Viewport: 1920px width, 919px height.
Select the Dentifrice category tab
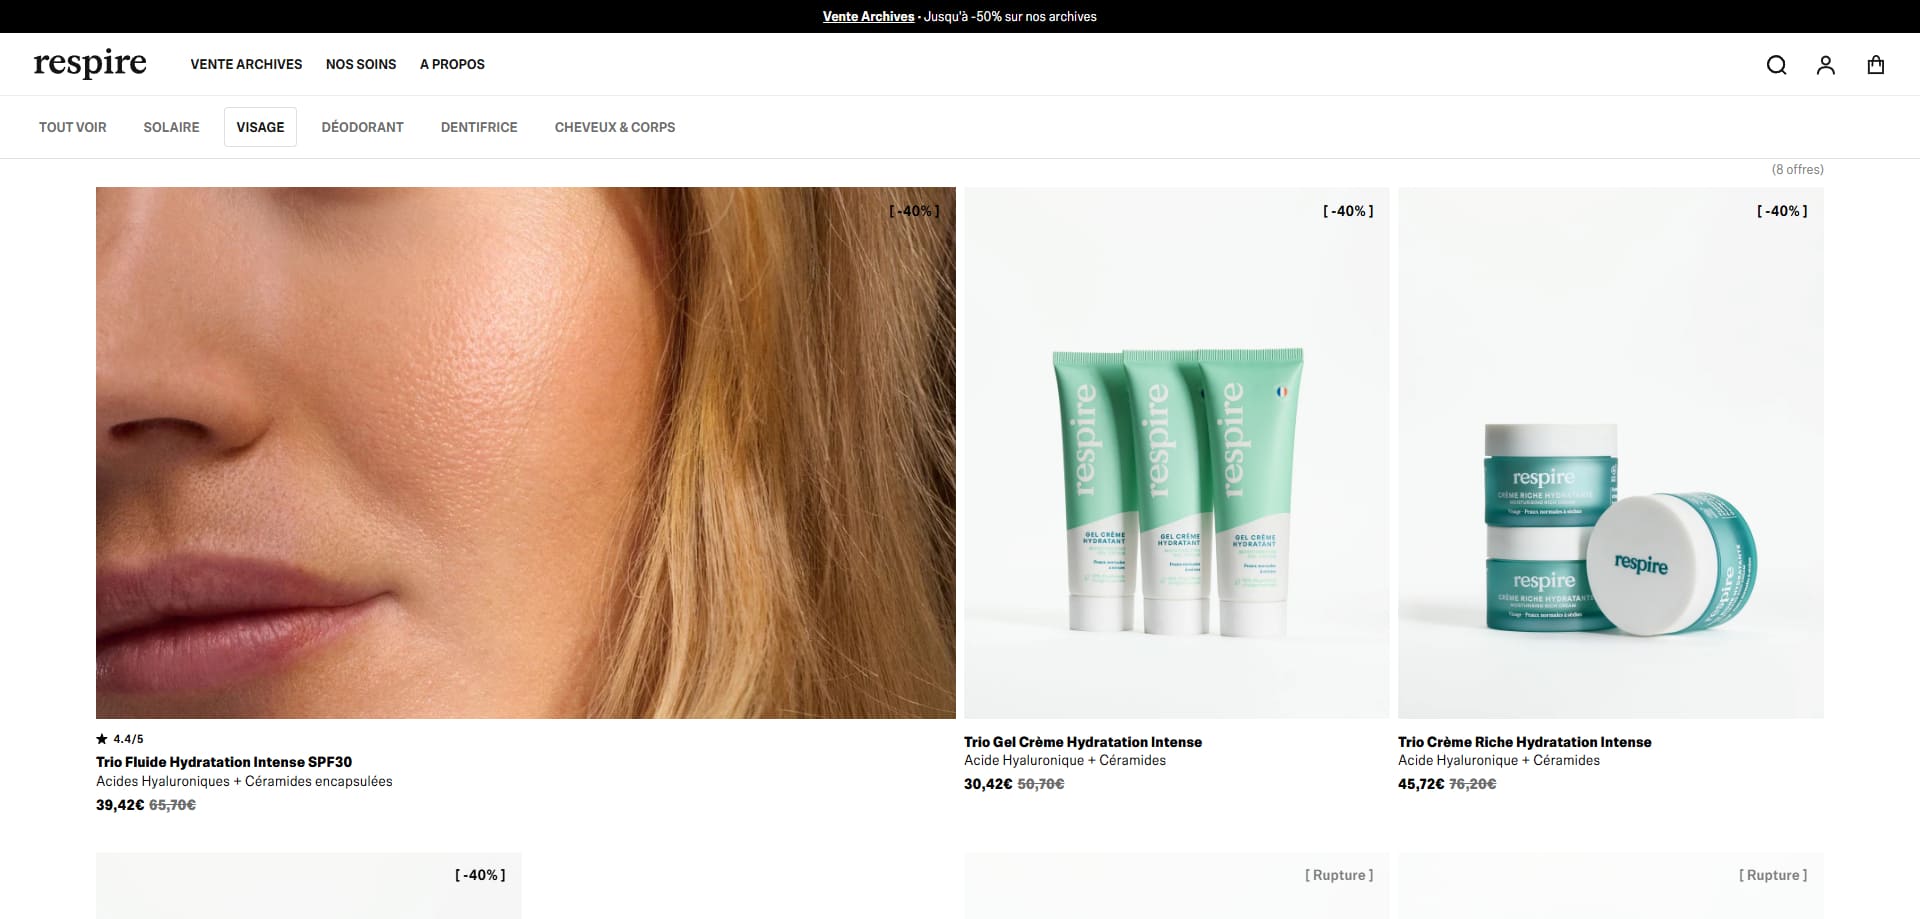click(x=479, y=127)
